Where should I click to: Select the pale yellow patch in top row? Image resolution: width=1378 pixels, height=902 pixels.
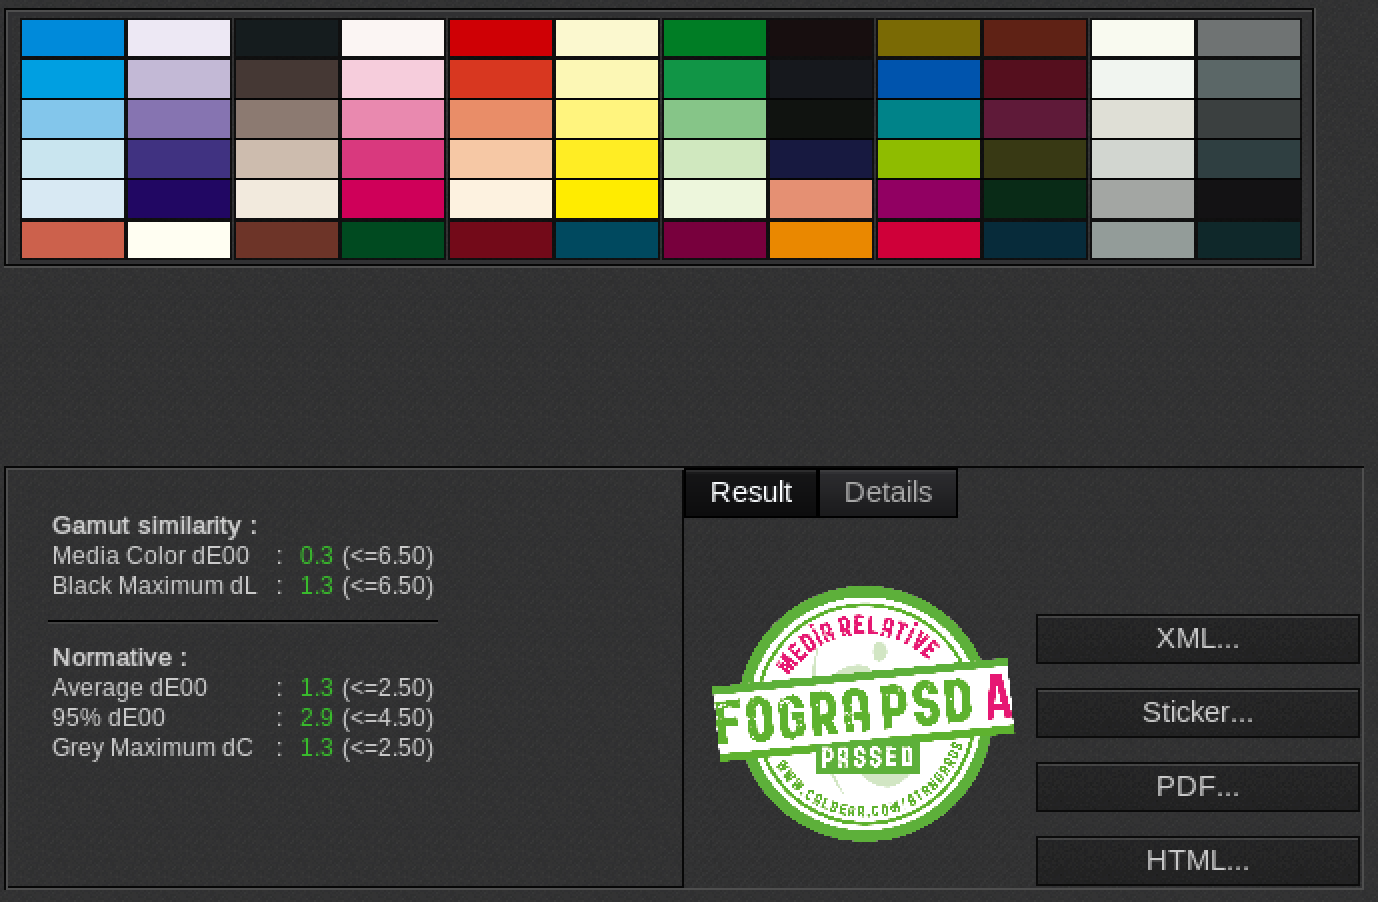pyautogui.click(x=607, y=39)
